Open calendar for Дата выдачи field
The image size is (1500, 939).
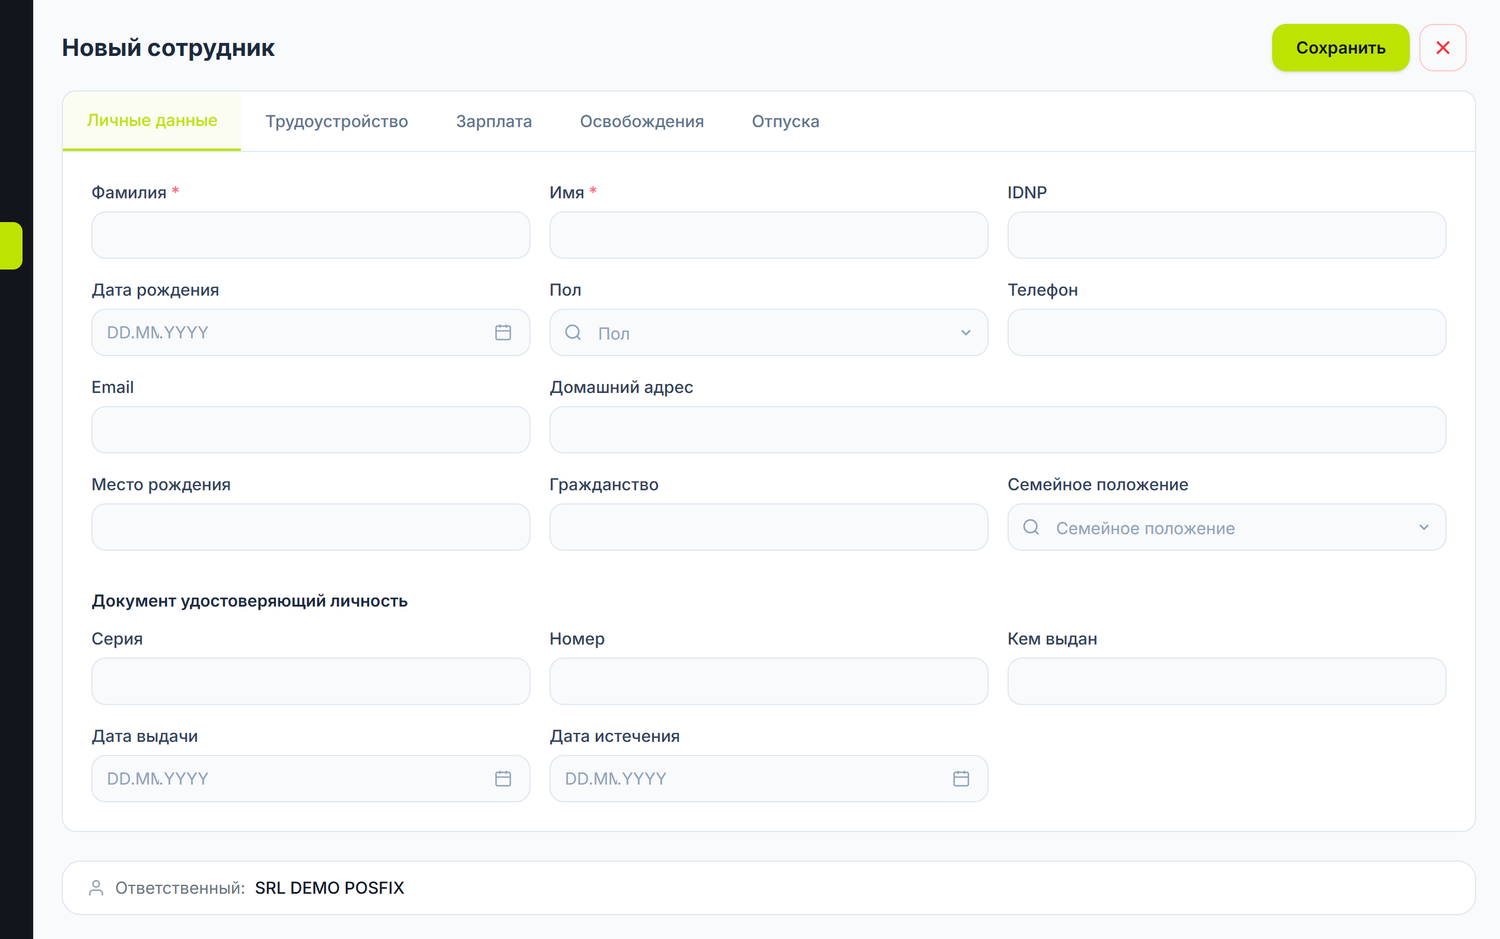(x=503, y=779)
